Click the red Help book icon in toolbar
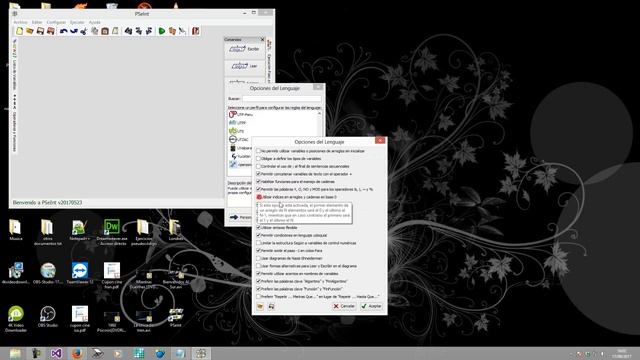 point(196,31)
